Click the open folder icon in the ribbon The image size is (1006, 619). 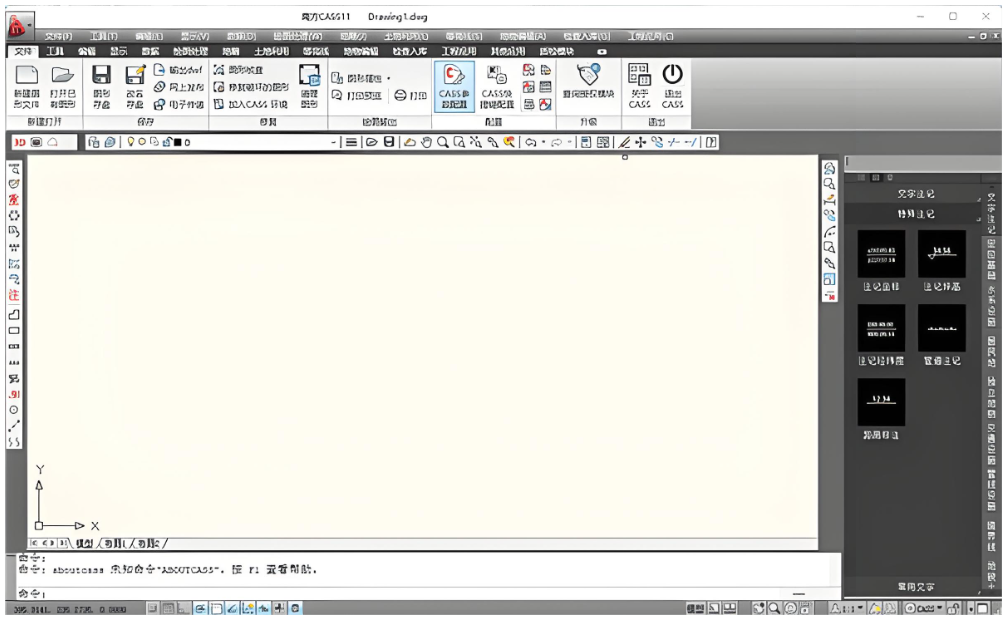point(63,76)
